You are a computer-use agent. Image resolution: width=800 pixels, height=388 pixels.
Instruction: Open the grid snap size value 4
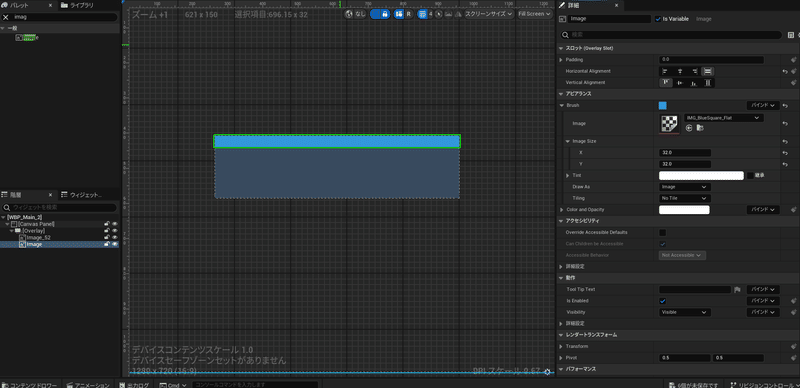click(x=431, y=14)
